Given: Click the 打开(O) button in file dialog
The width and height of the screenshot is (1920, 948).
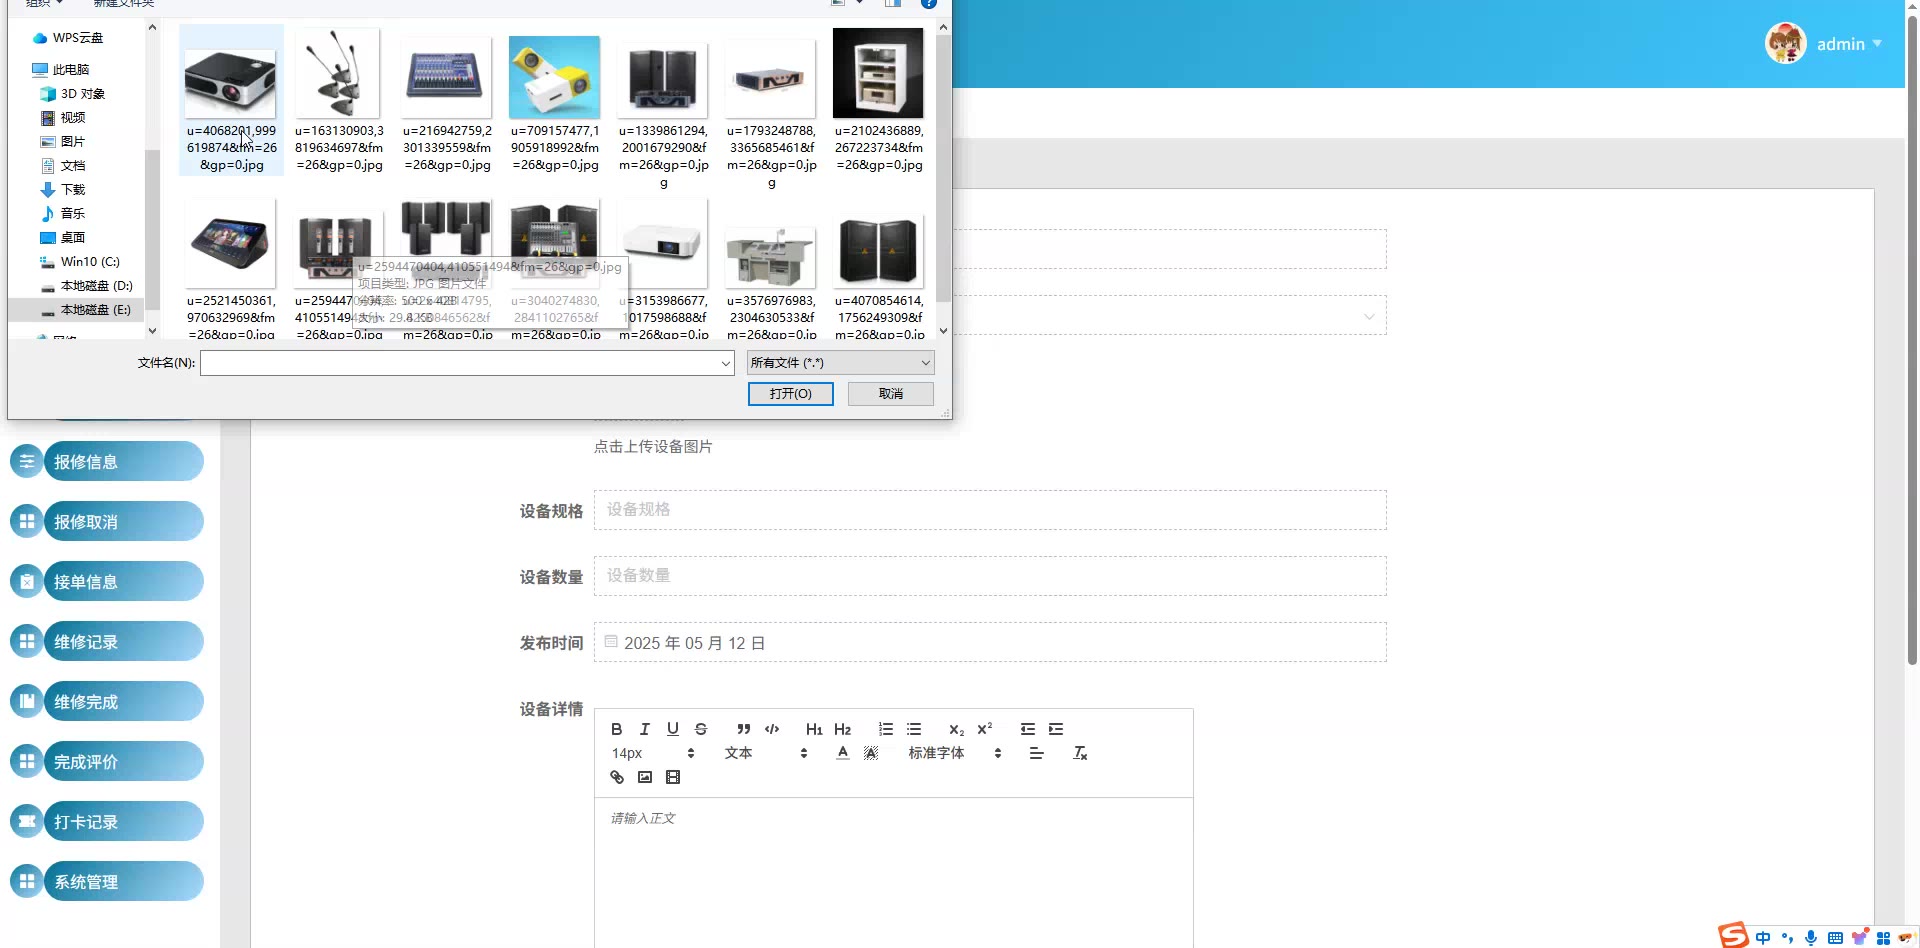Looking at the screenshot, I should pos(791,394).
